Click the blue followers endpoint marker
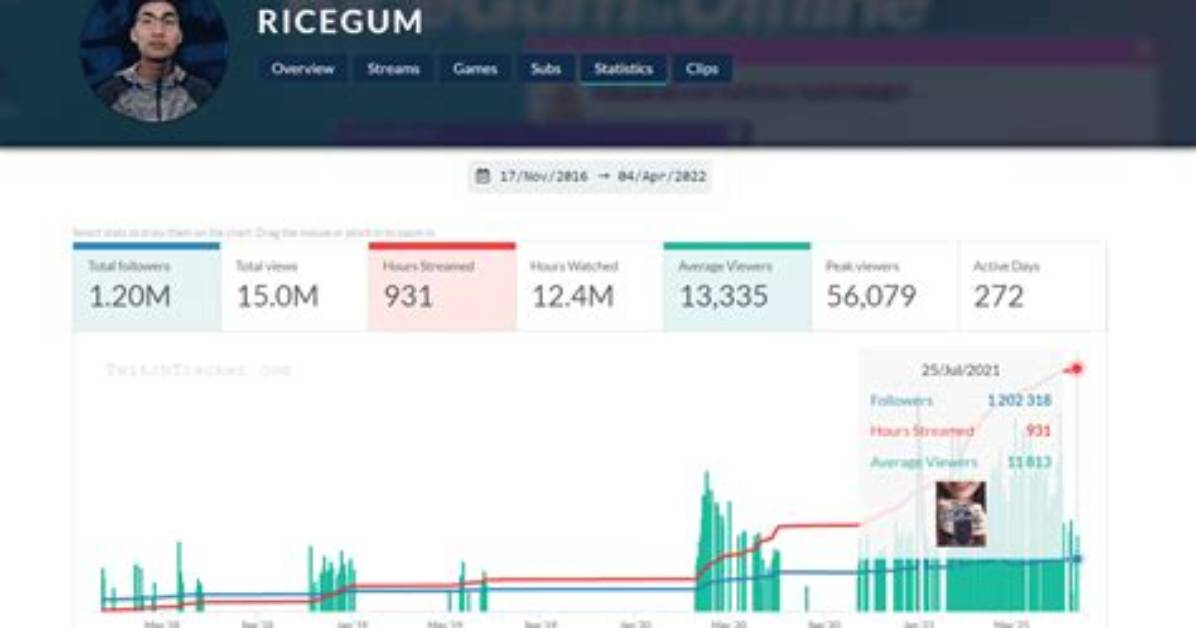This screenshot has height=628, width=1196. (1077, 559)
